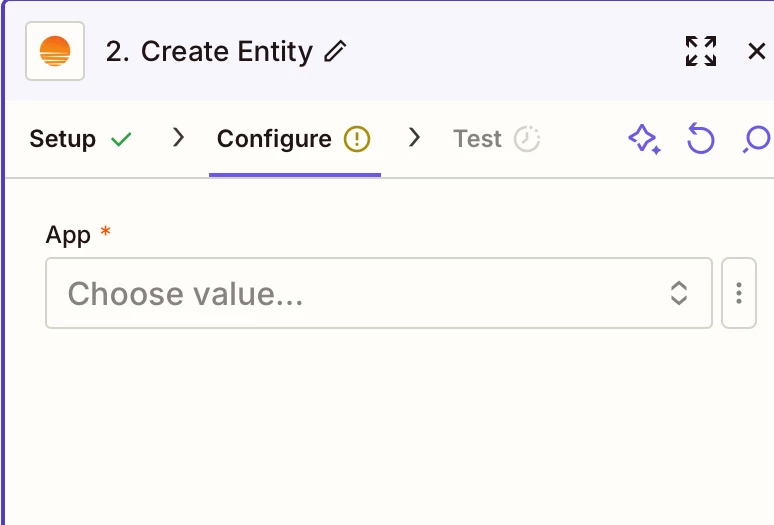Switch to the Setup tab
The height and width of the screenshot is (525, 774).
(x=80, y=139)
